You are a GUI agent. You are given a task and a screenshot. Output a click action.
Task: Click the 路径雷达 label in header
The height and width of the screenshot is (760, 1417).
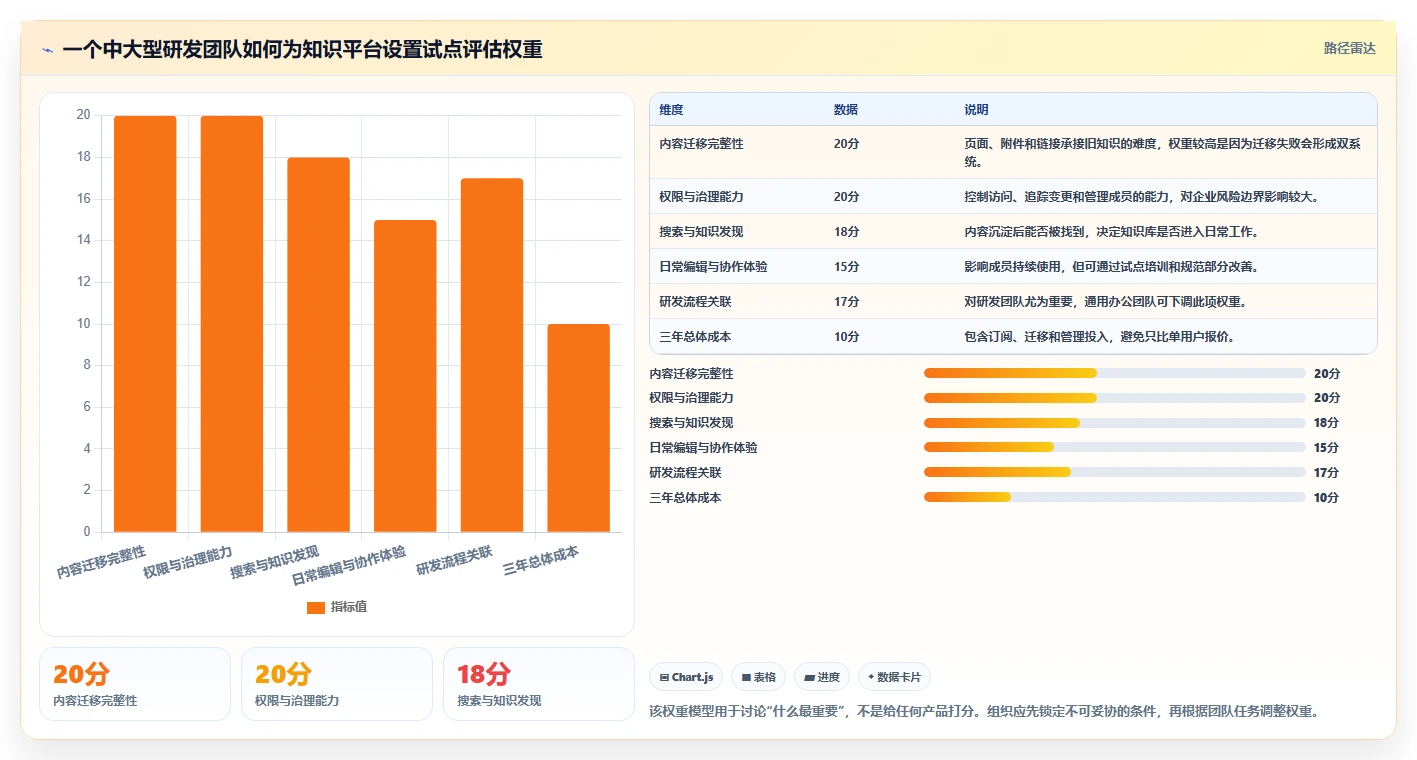[1349, 48]
